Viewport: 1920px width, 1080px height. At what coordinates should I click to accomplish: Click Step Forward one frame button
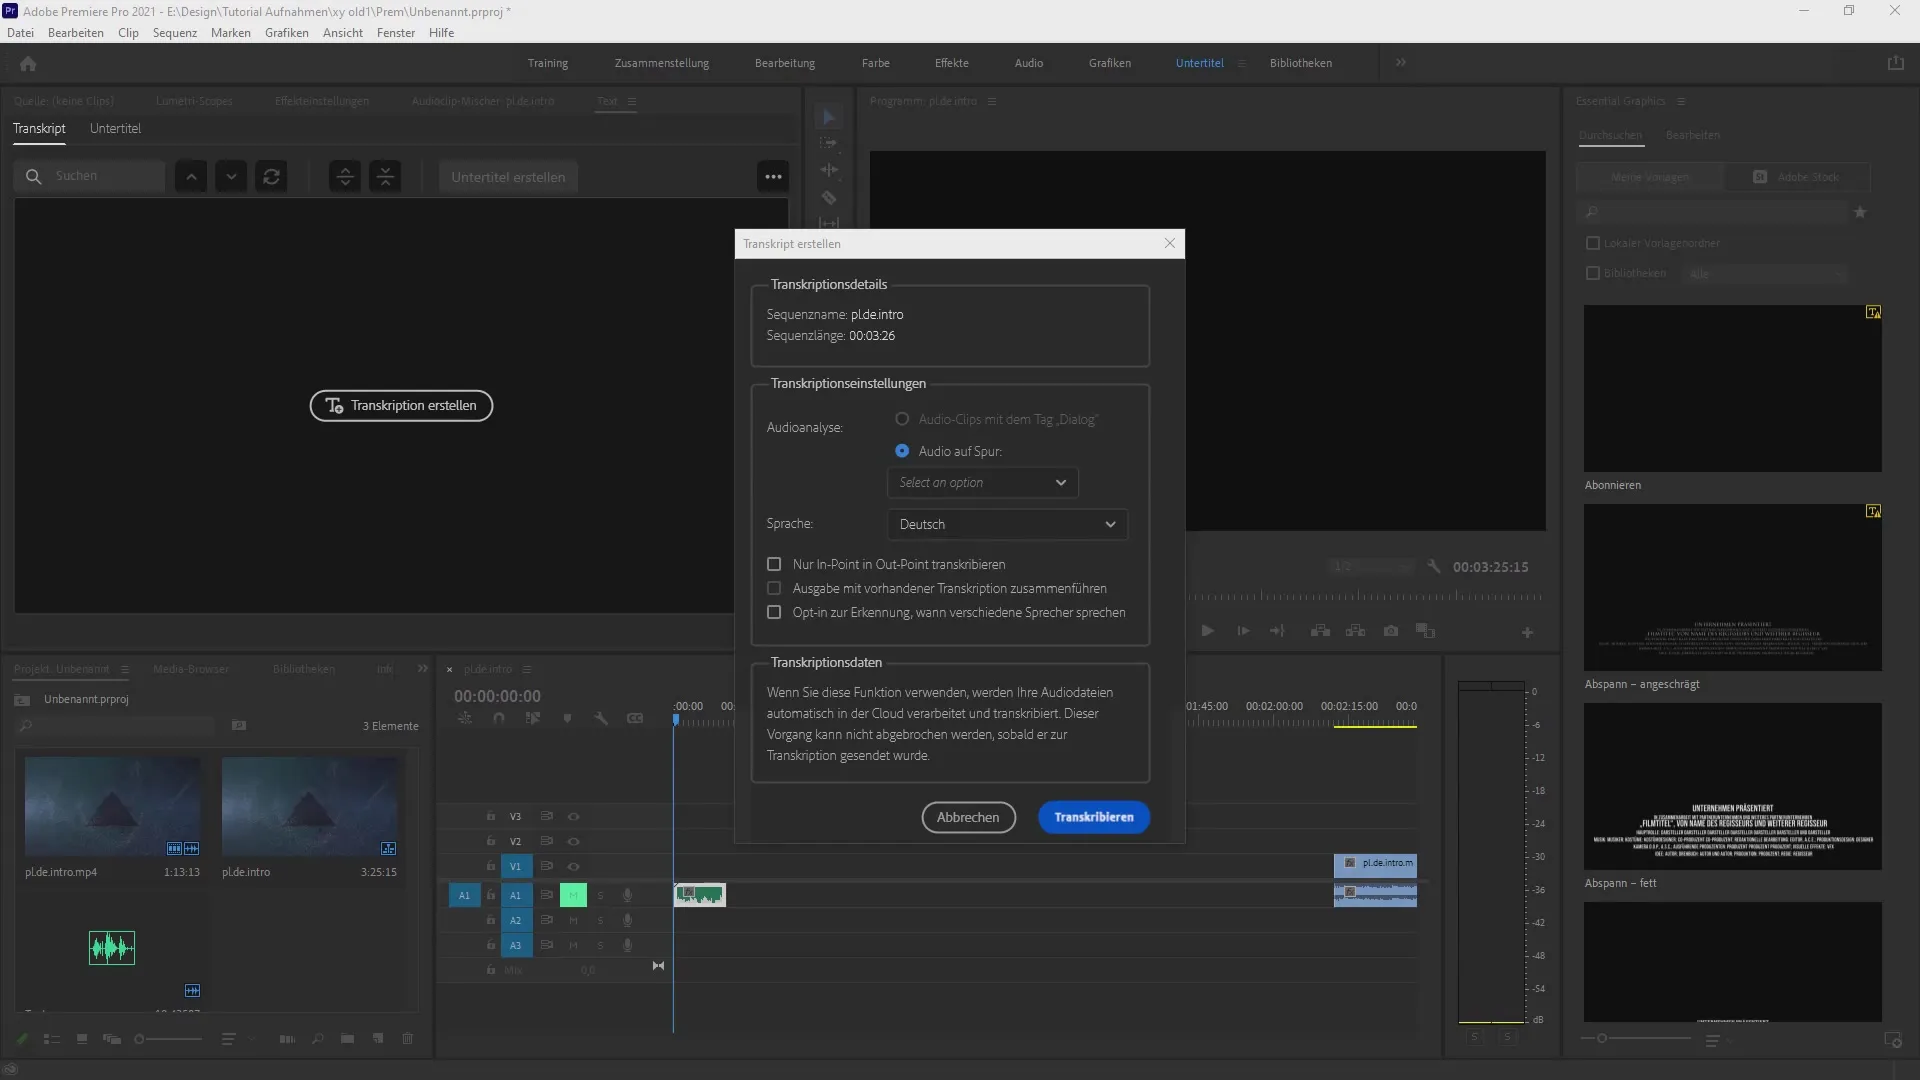[x=1243, y=631]
